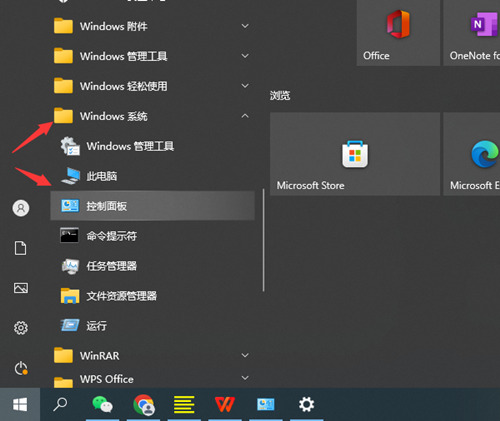Expand the WPS Office folder chevron
Screen dimensions: 500x421
245,378
